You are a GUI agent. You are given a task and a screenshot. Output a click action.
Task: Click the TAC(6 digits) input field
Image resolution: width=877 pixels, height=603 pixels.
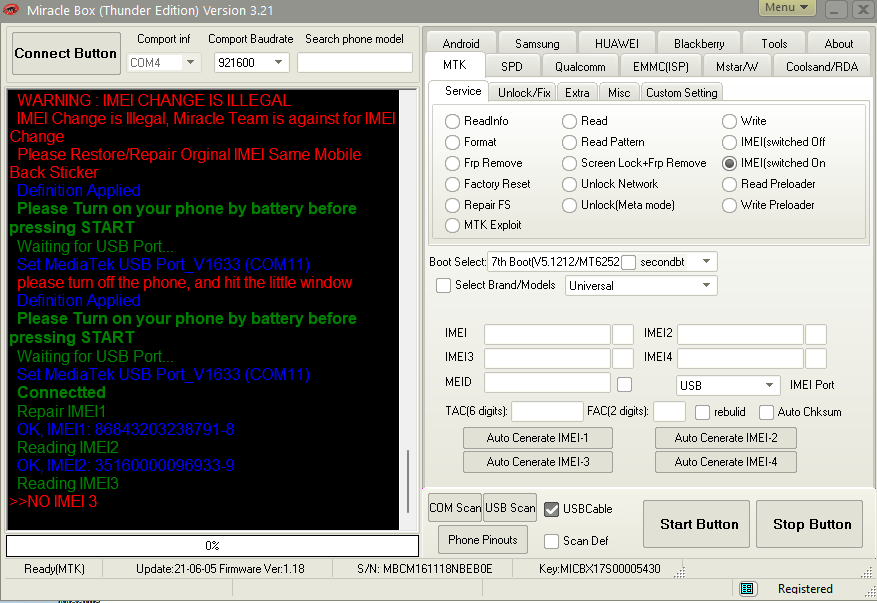(547, 412)
